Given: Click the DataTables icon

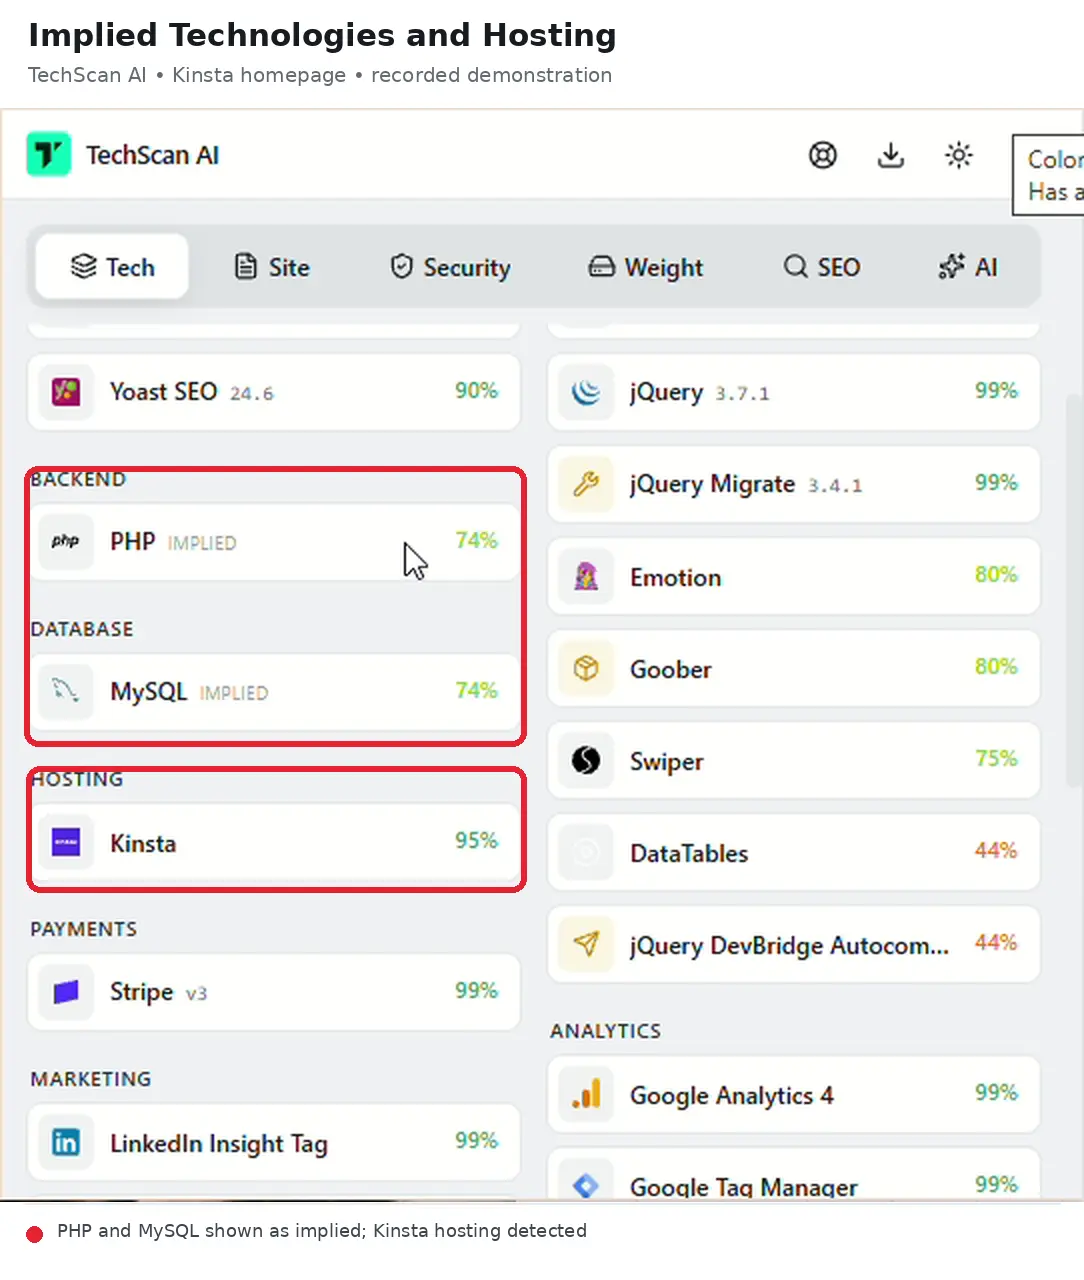Looking at the screenshot, I should (586, 852).
